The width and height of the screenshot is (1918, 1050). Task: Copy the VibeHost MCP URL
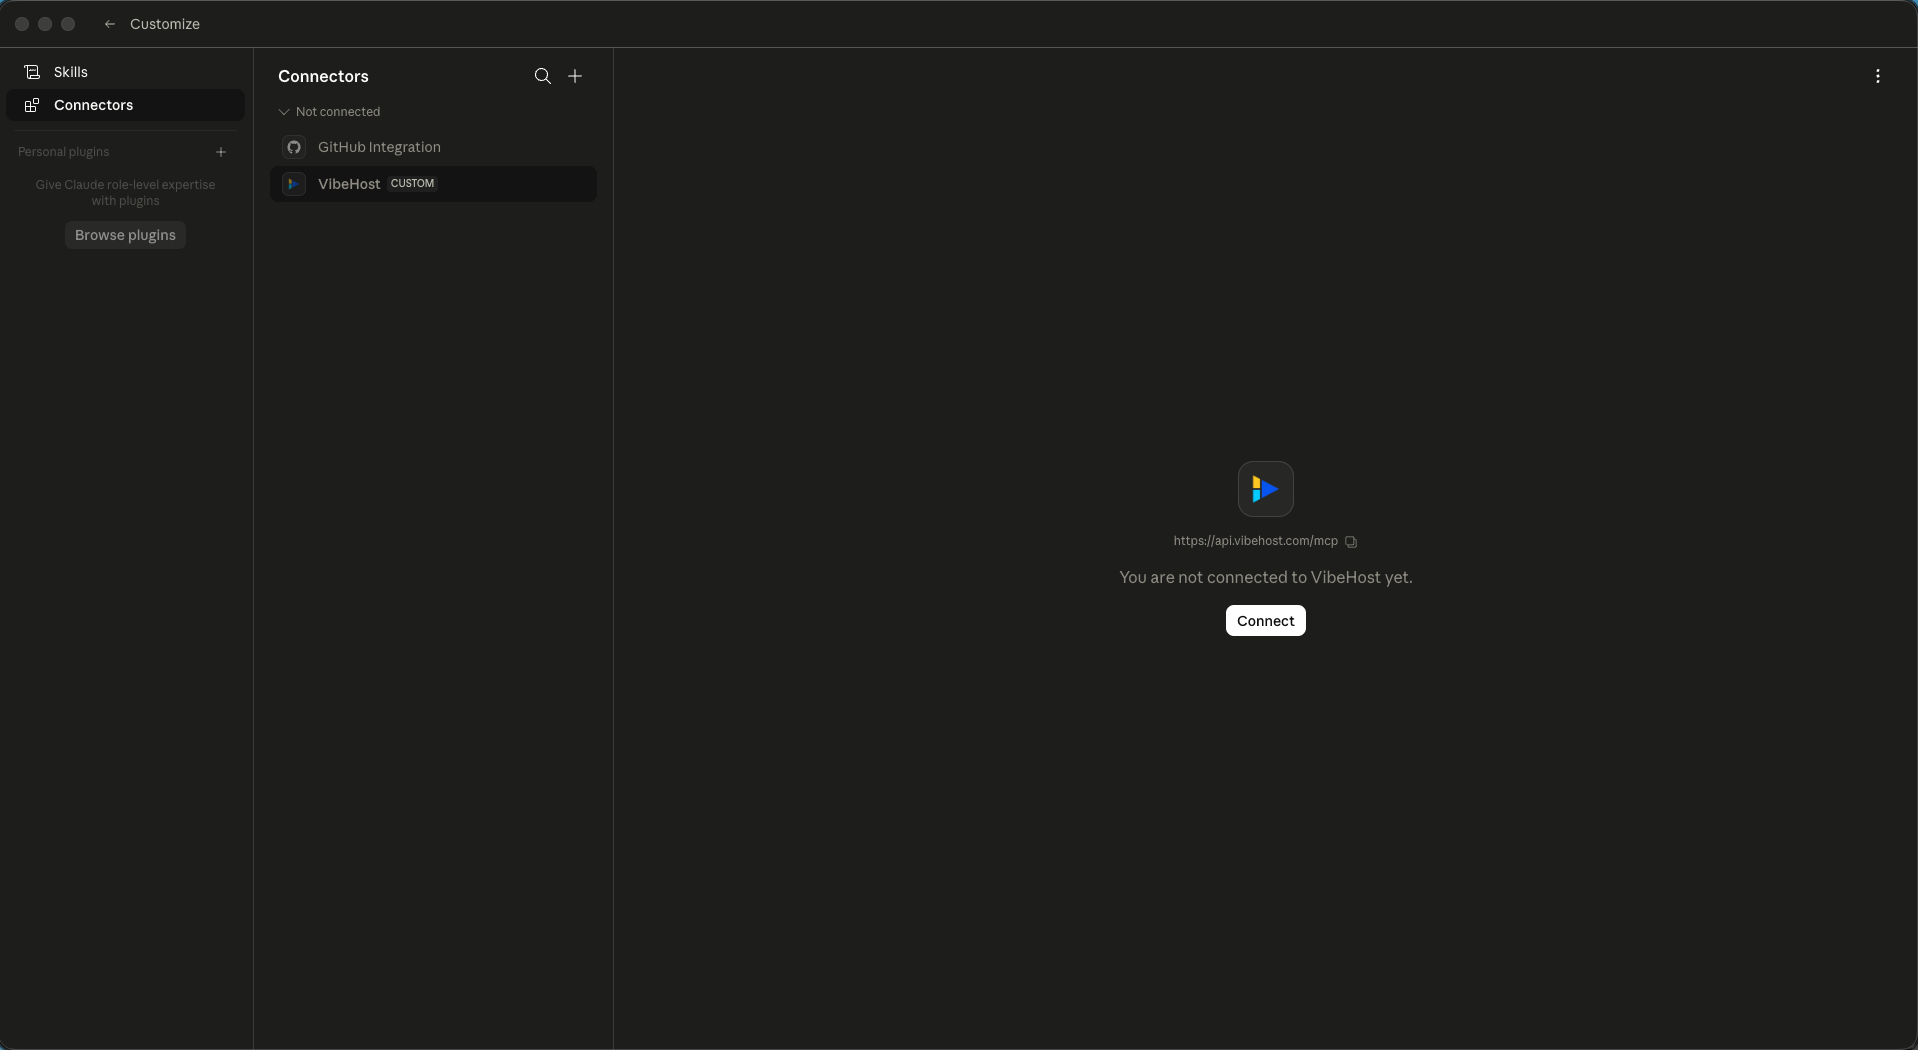(1351, 542)
